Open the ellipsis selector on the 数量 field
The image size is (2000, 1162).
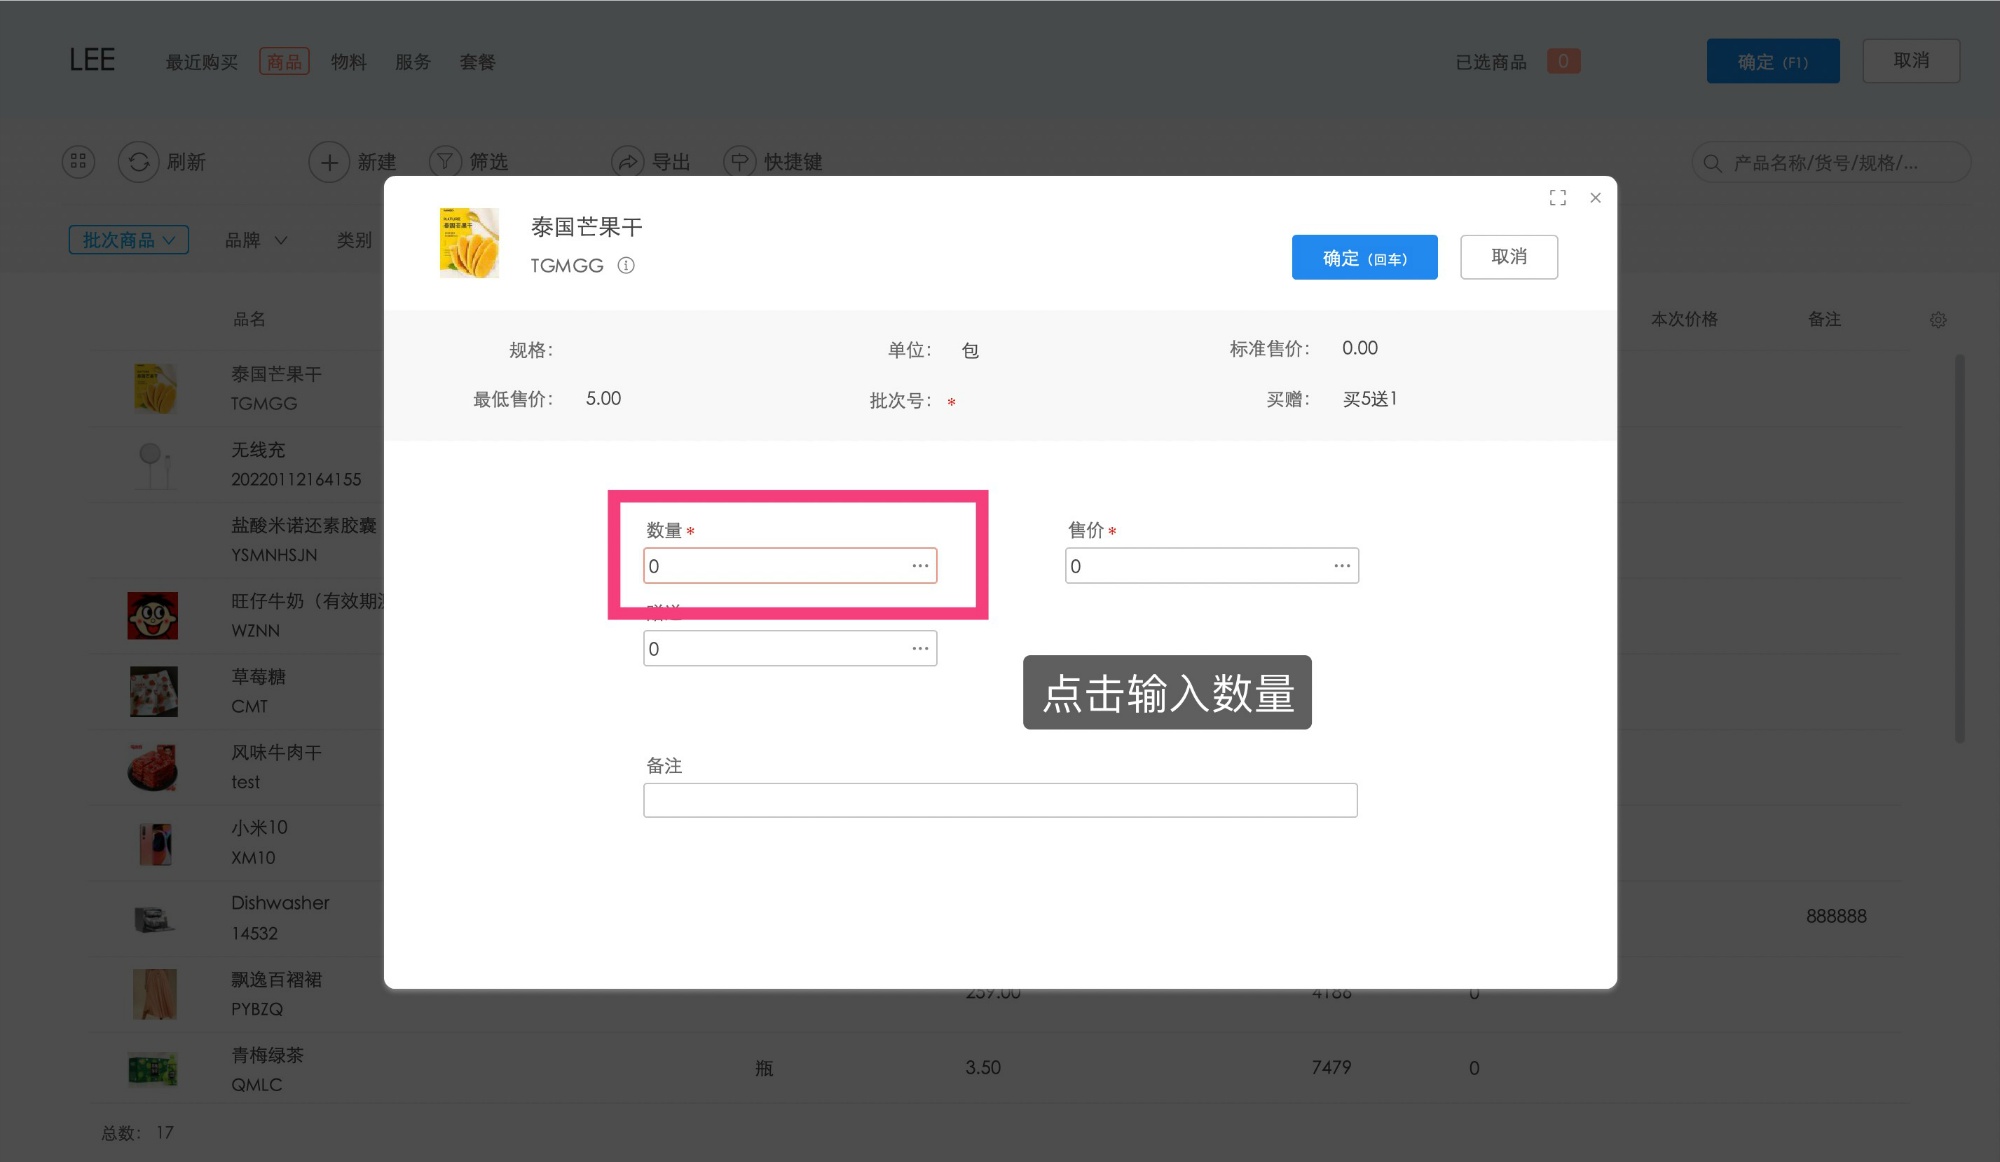(919, 565)
